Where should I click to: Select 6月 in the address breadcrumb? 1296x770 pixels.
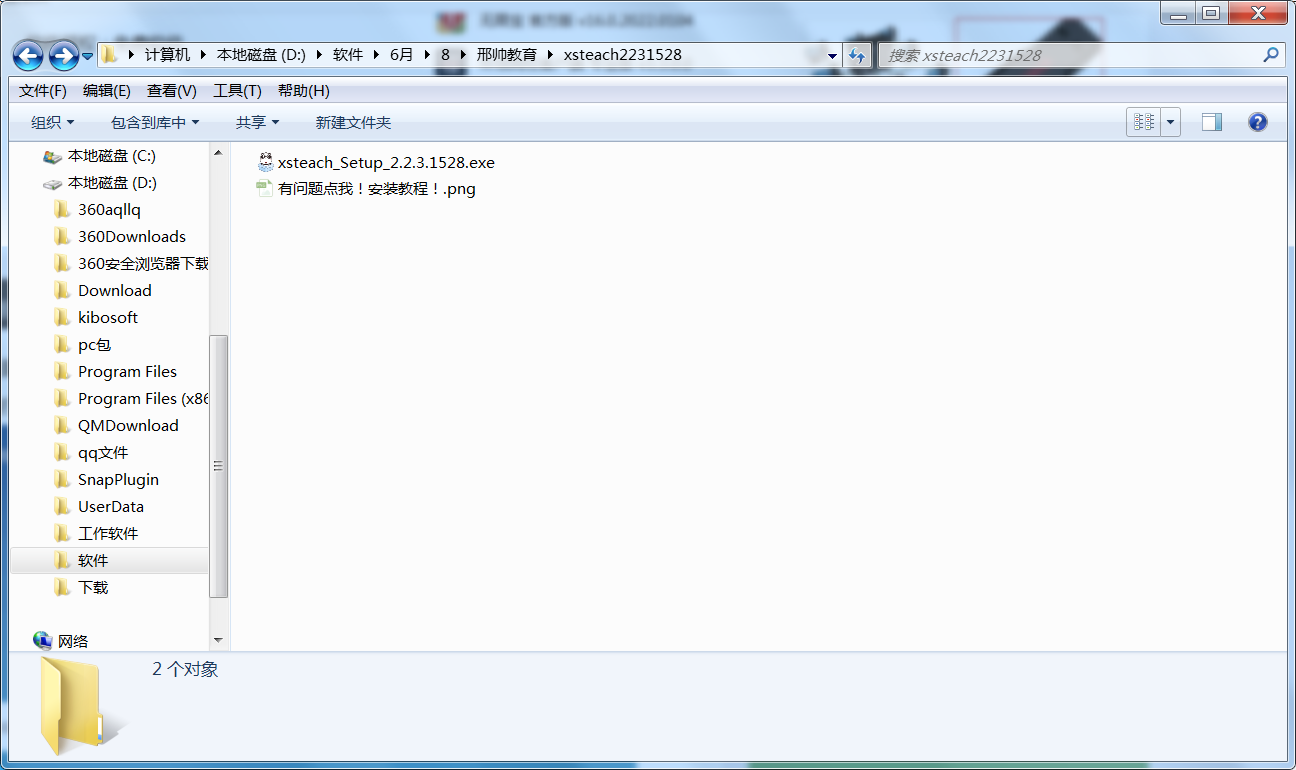(401, 55)
